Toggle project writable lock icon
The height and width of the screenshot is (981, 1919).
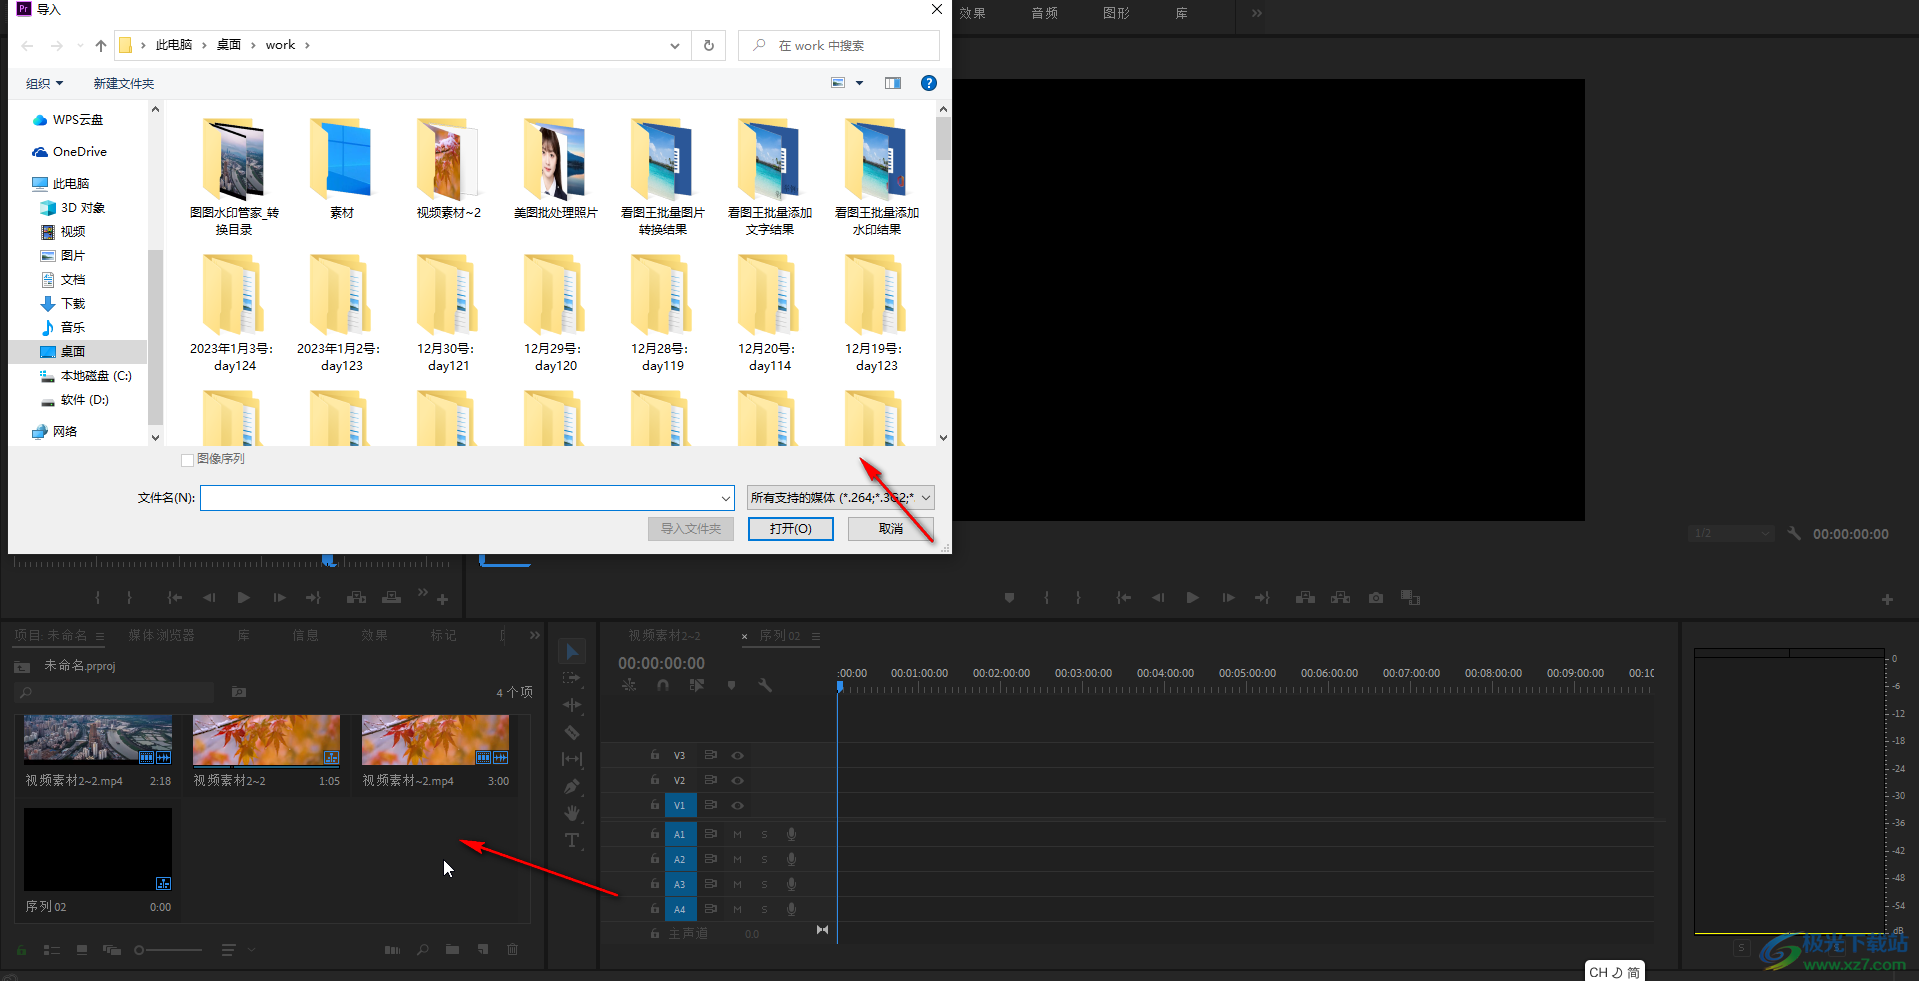coord(21,950)
